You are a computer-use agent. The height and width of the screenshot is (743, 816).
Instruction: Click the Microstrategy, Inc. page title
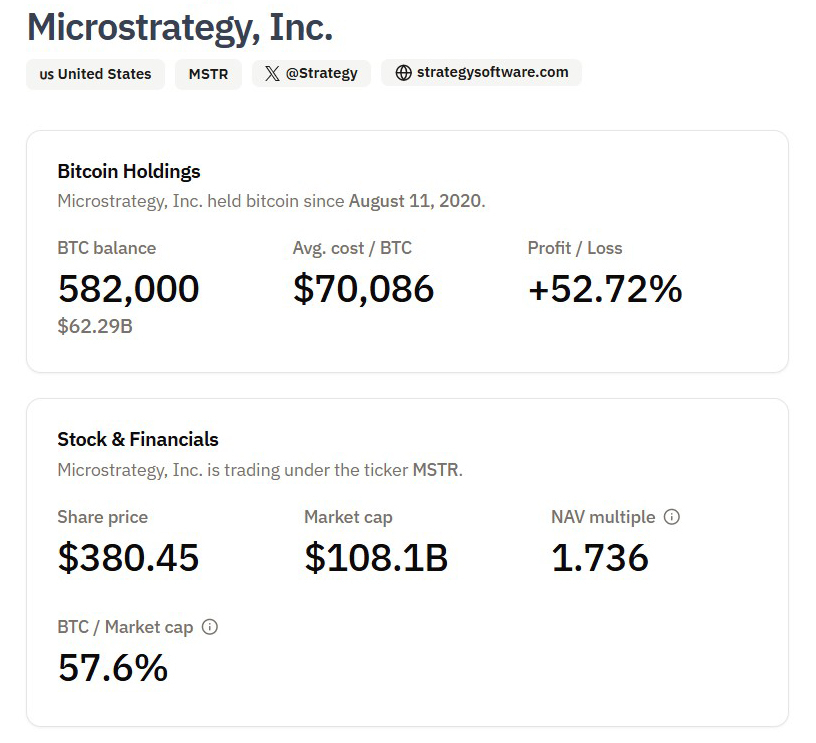(x=180, y=27)
